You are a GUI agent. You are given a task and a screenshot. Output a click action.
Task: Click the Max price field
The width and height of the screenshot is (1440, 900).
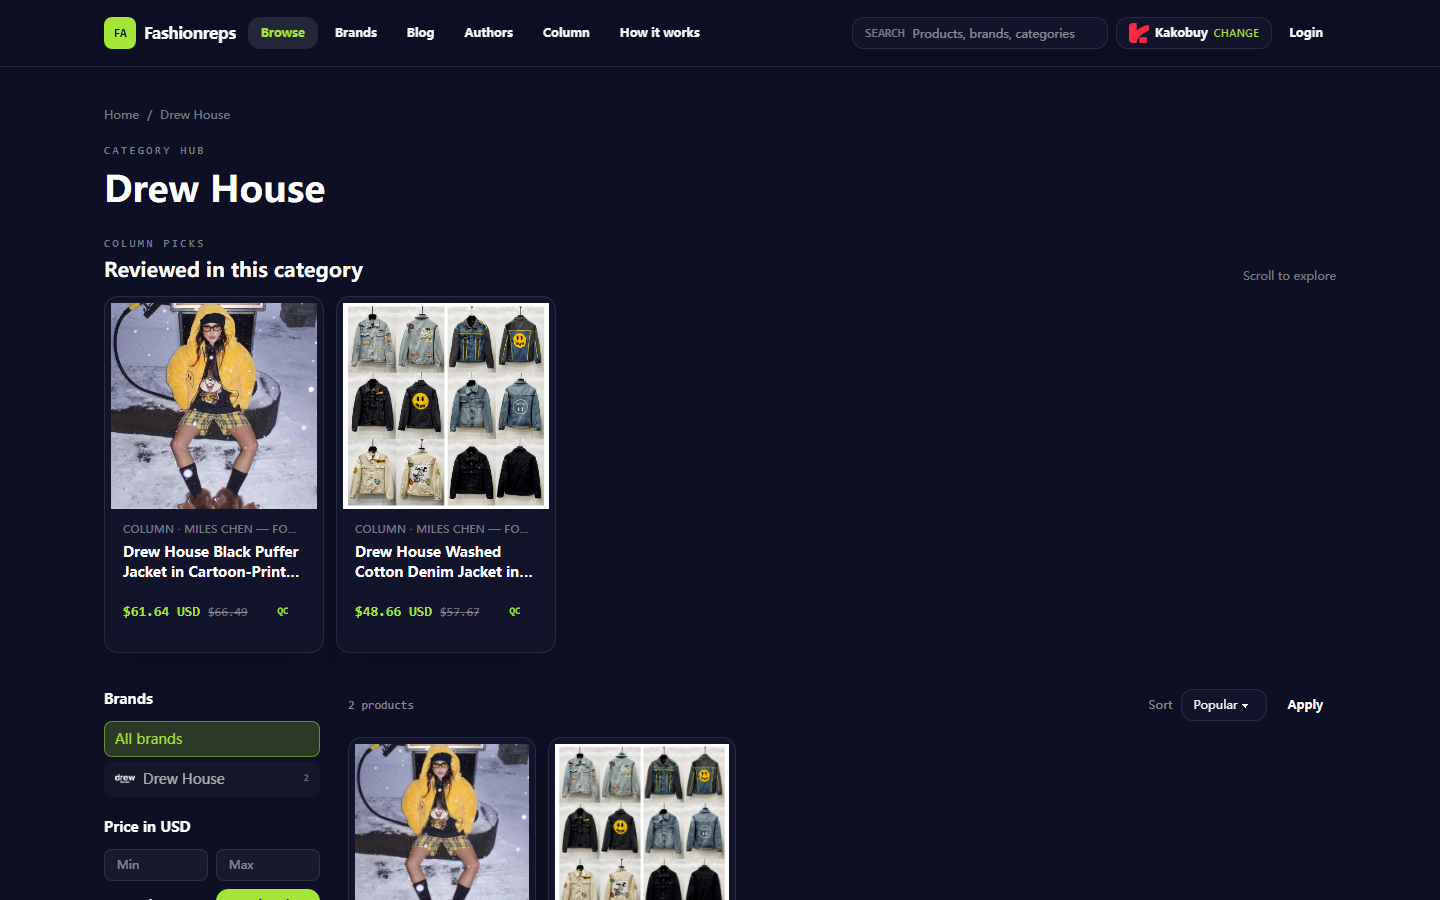pos(268,865)
